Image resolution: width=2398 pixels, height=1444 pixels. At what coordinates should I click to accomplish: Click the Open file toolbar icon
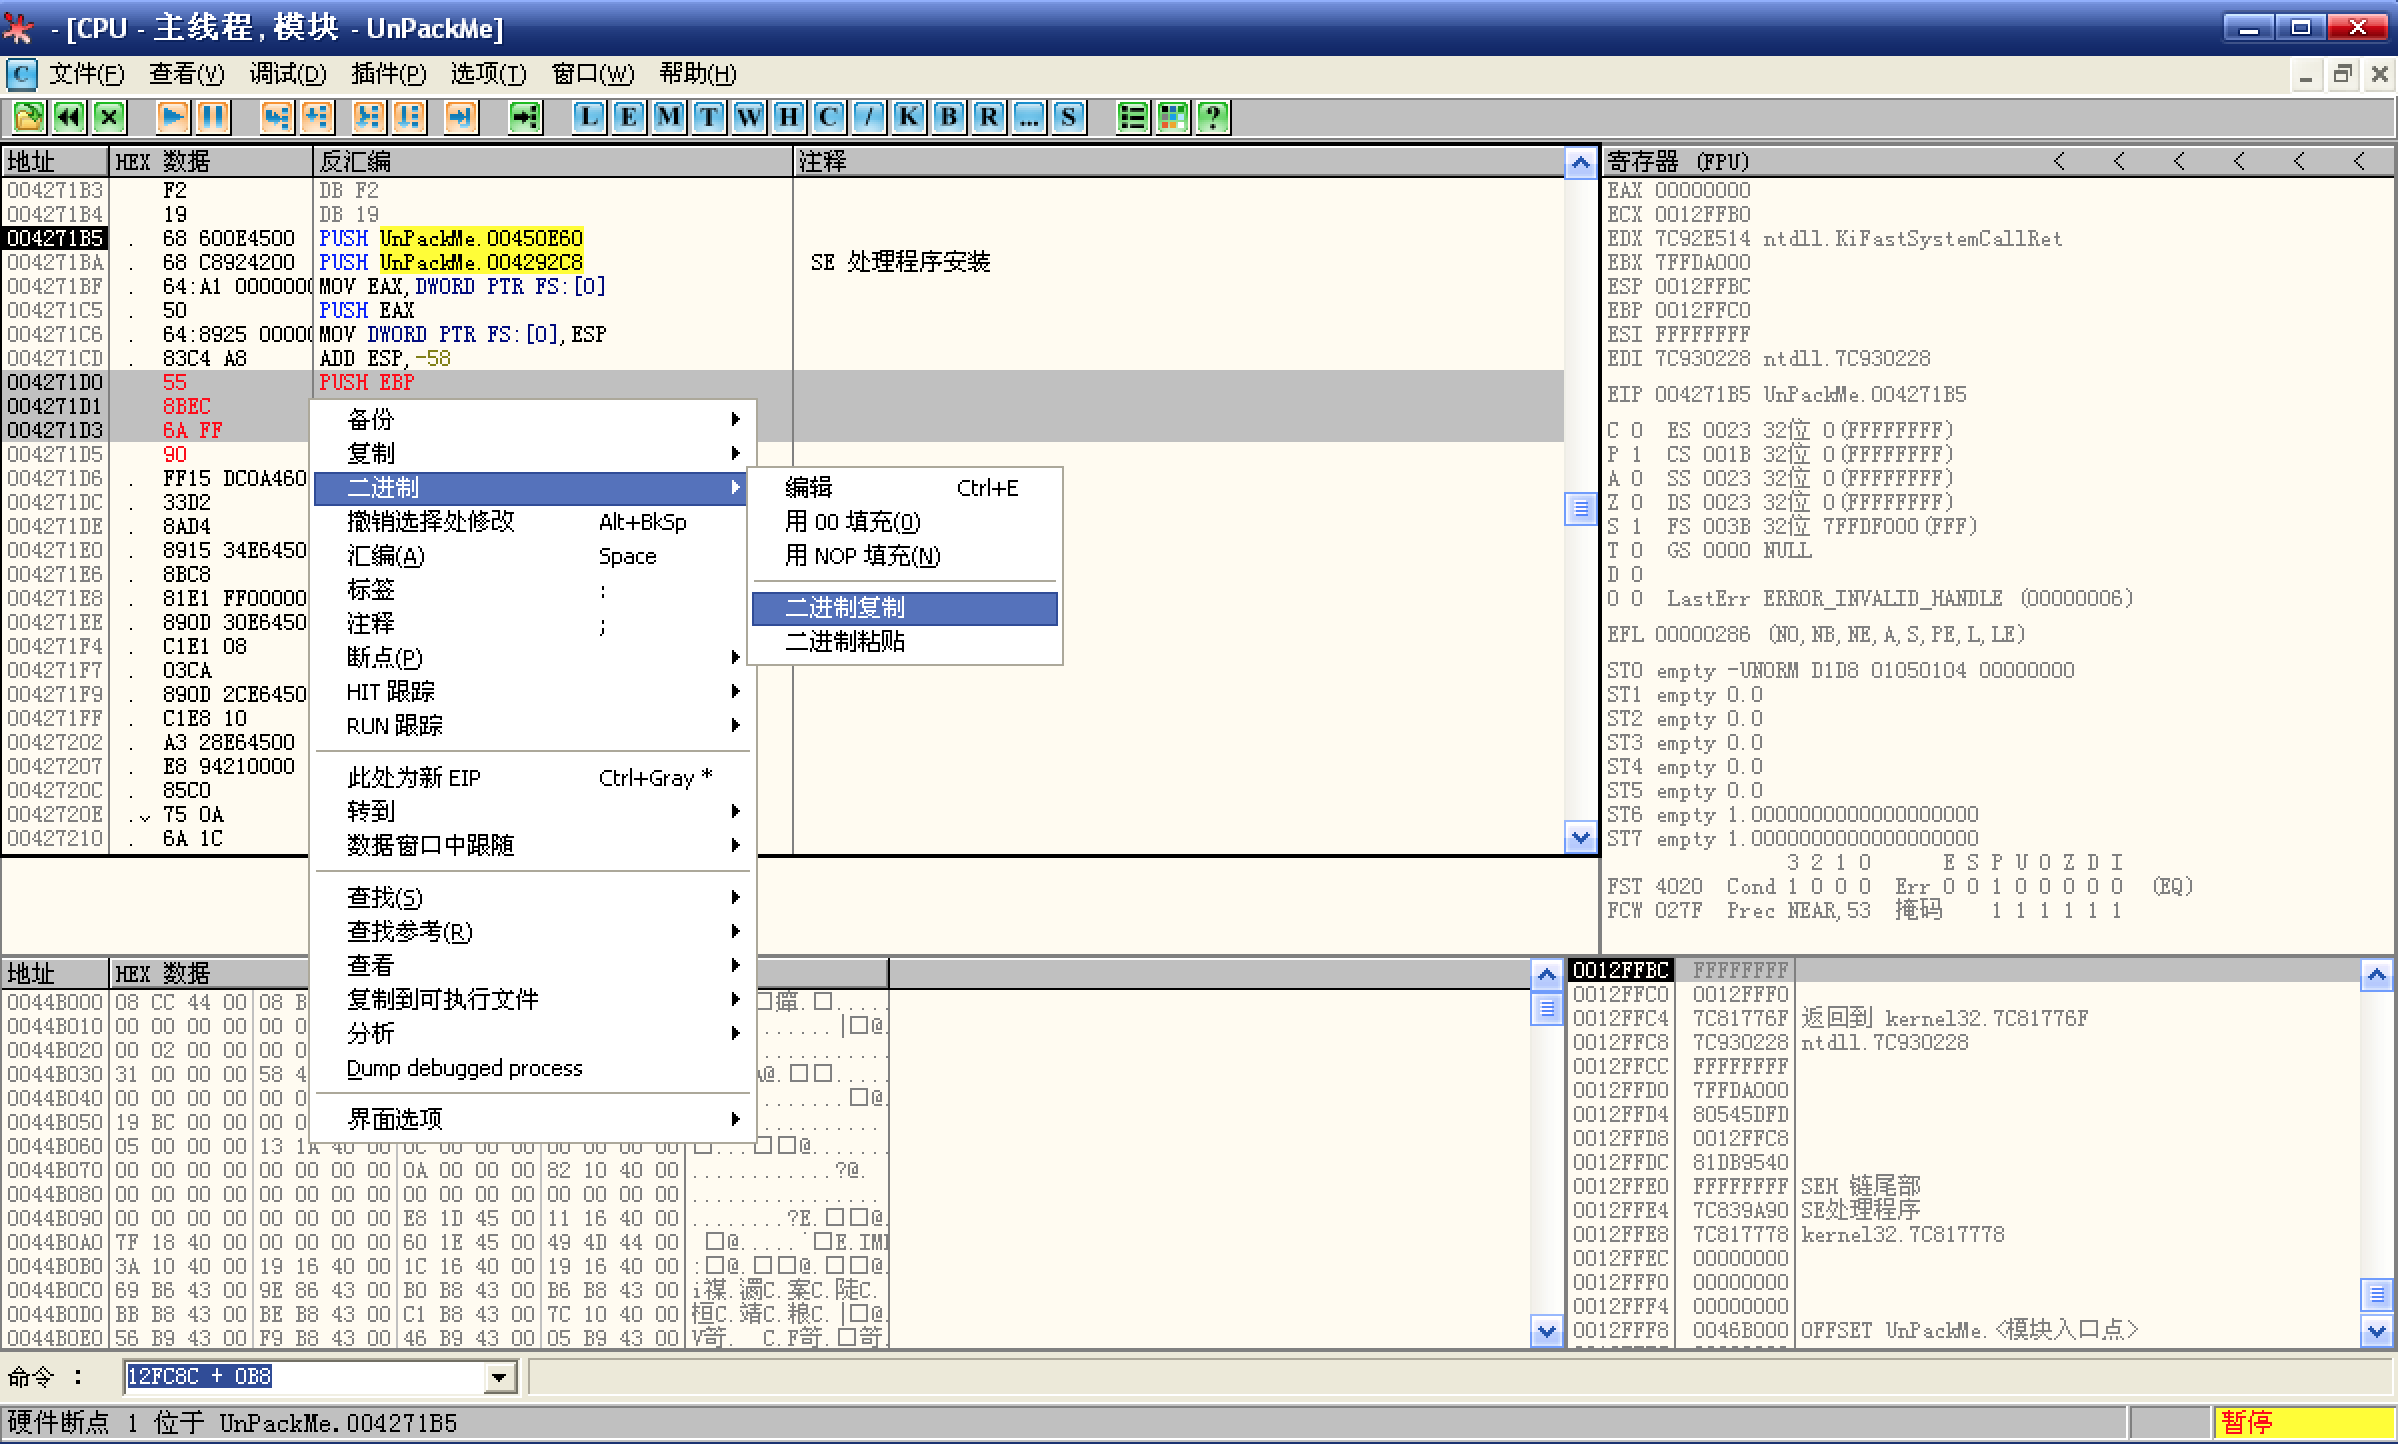coord(28,118)
